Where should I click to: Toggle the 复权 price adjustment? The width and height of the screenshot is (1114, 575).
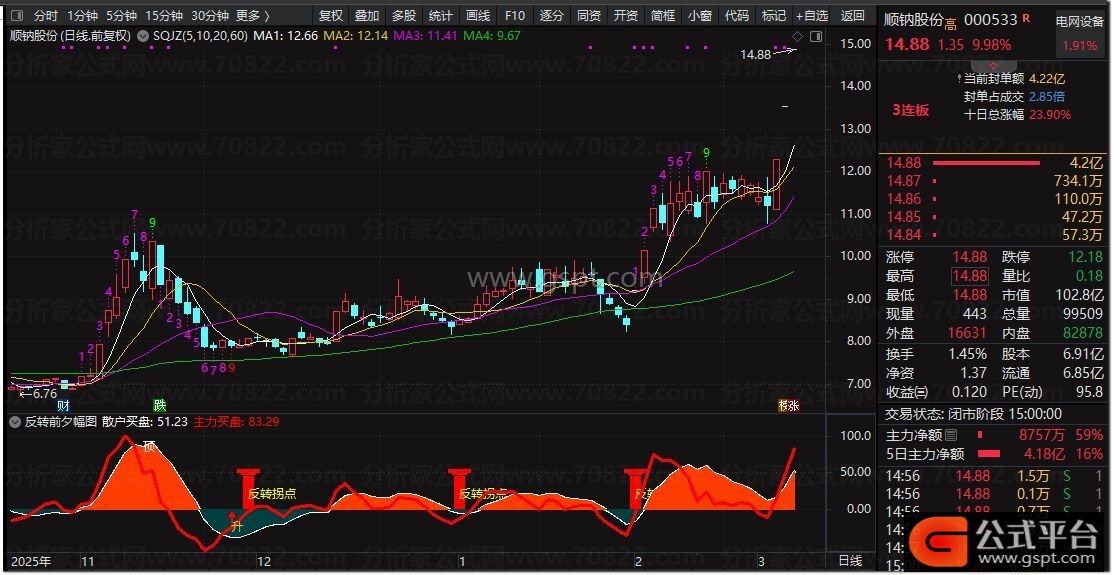pyautogui.click(x=330, y=16)
